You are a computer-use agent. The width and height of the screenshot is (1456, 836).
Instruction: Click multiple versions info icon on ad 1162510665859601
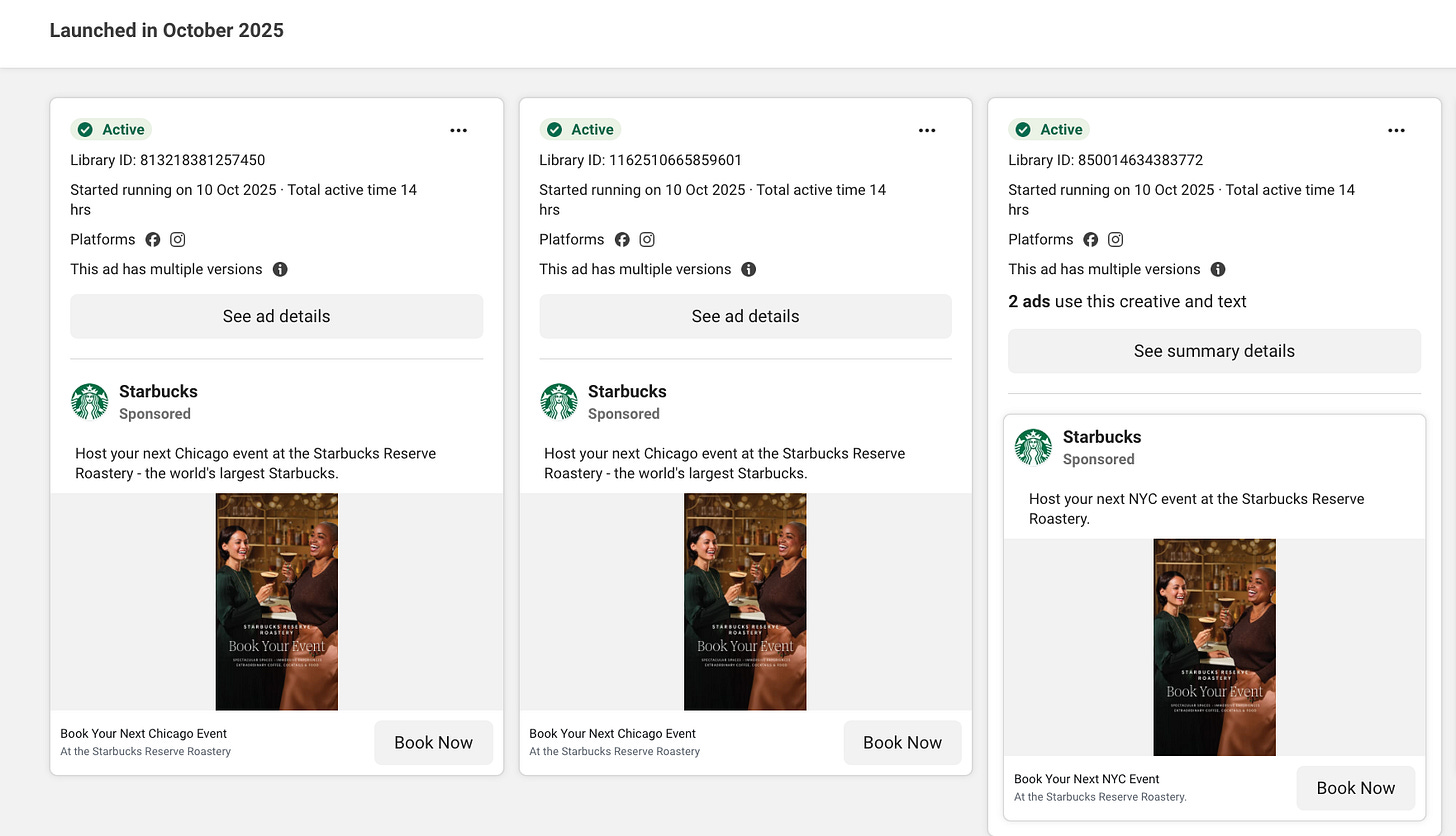tap(749, 269)
